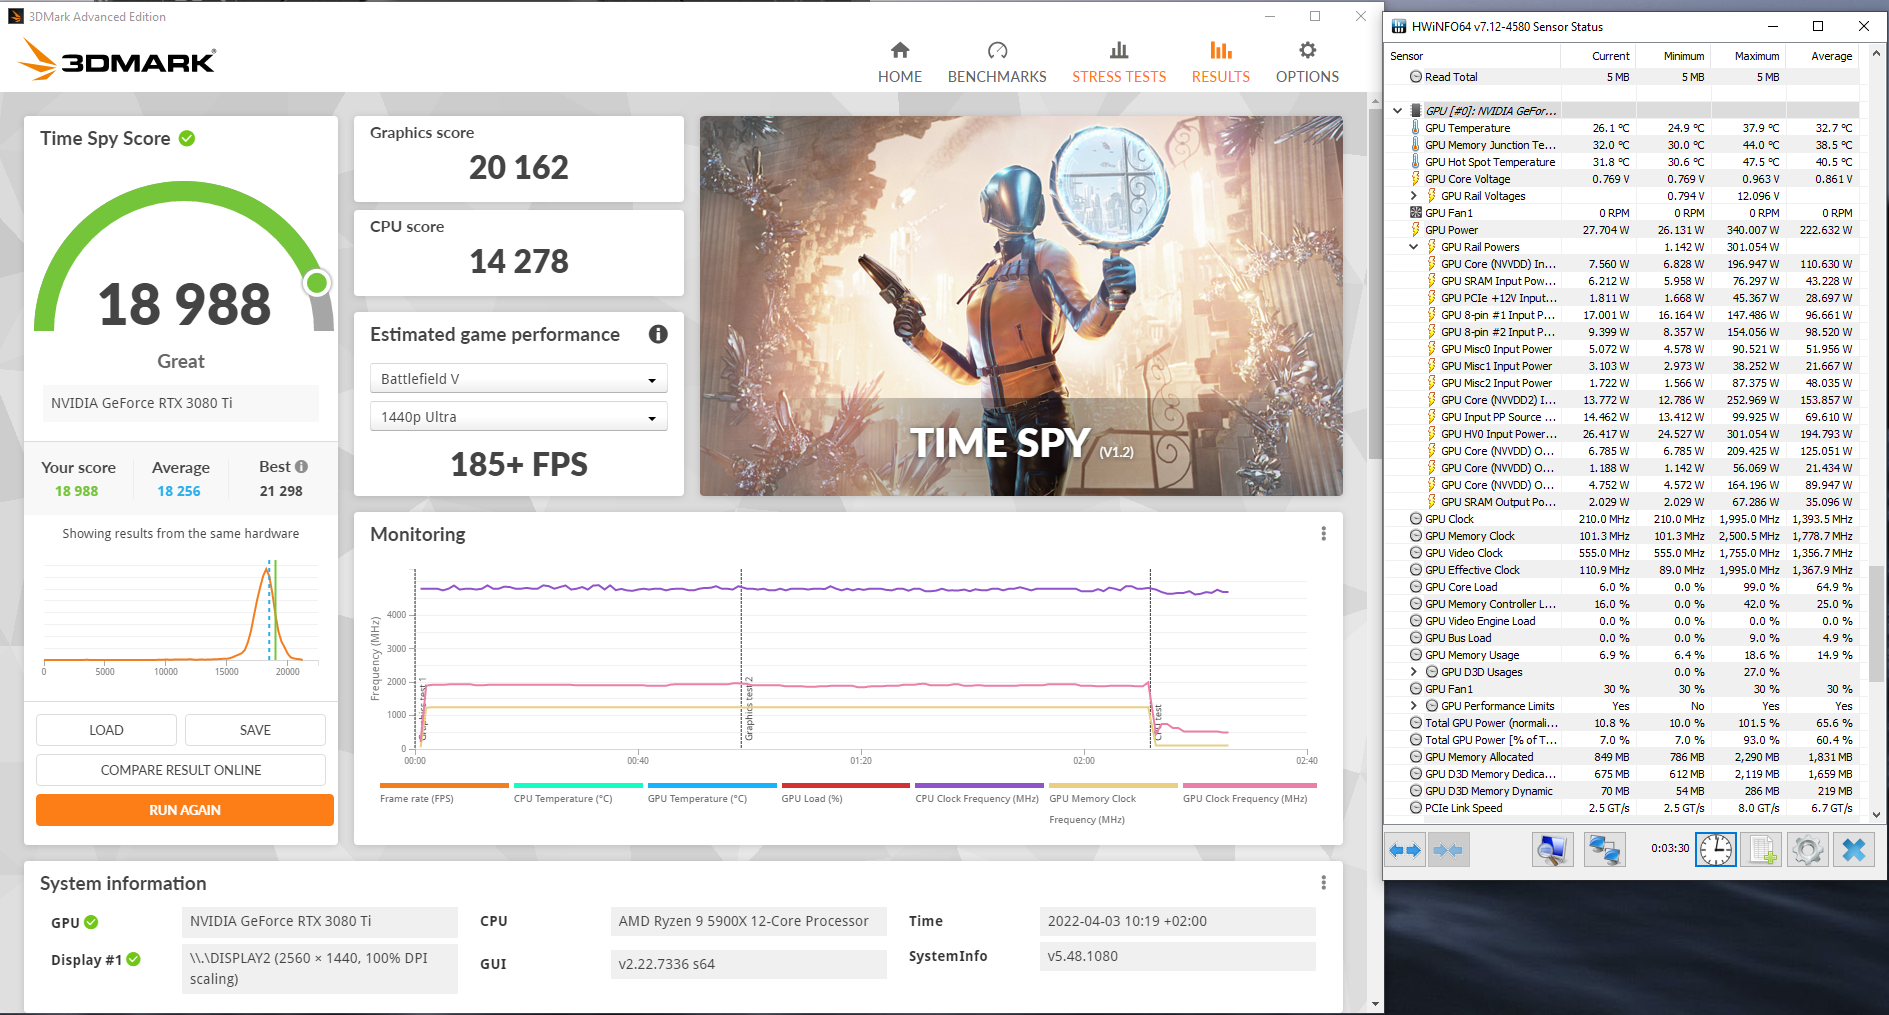This screenshot has width=1889, height=1015.
Task: Click the Total GPU Power (normalized) row
Action: [x=1622, y=723]
